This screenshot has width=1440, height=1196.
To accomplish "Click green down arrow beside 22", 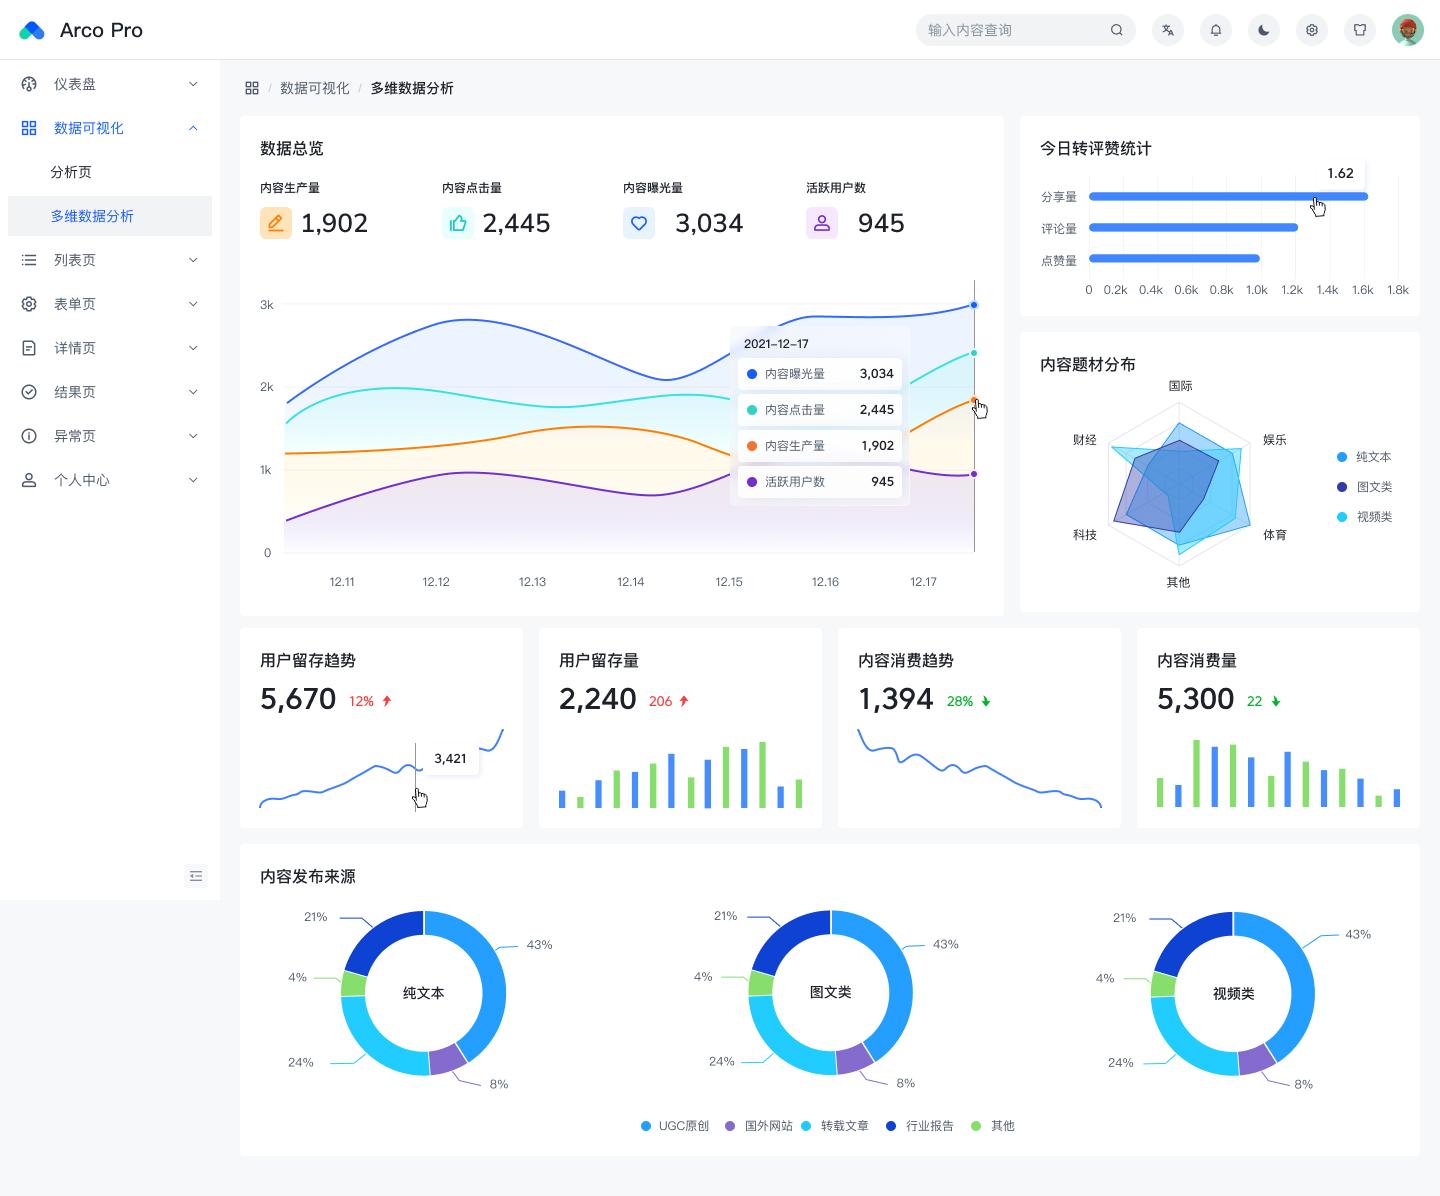I will pyautogui.click(x=1276, y=701).
